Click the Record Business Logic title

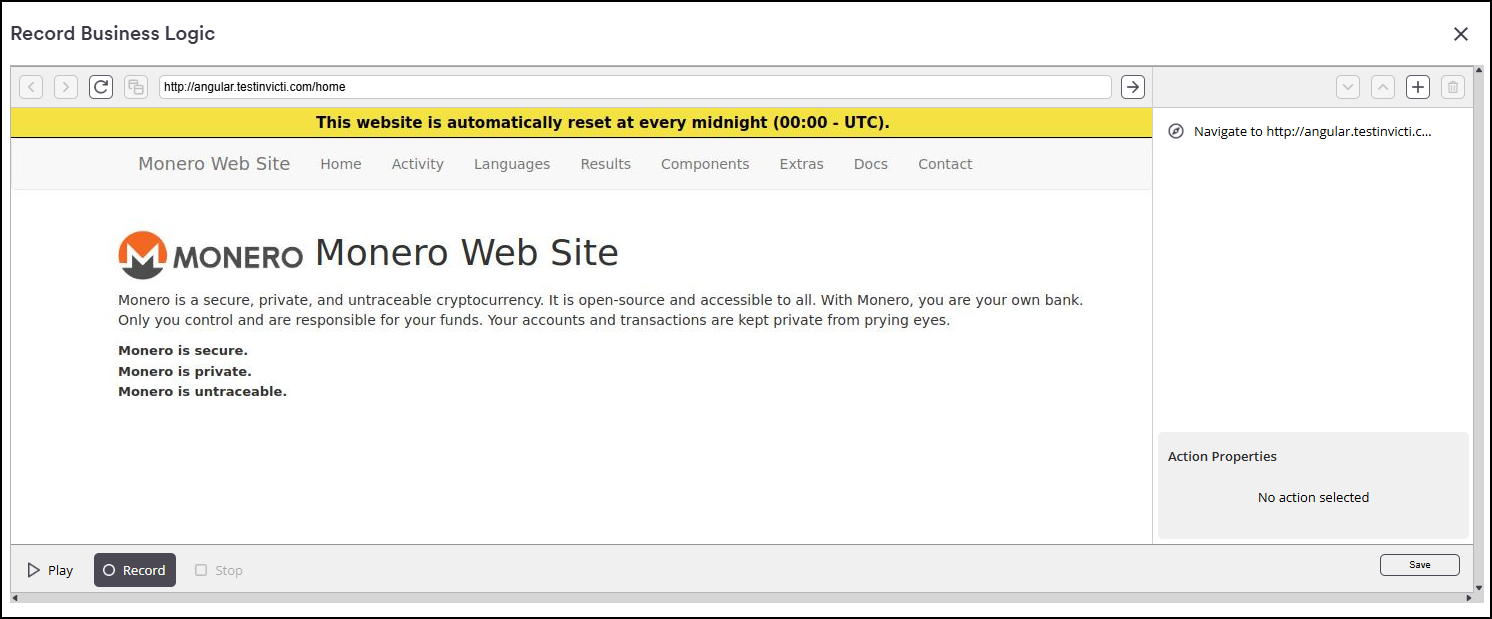[x=113, y=33]
